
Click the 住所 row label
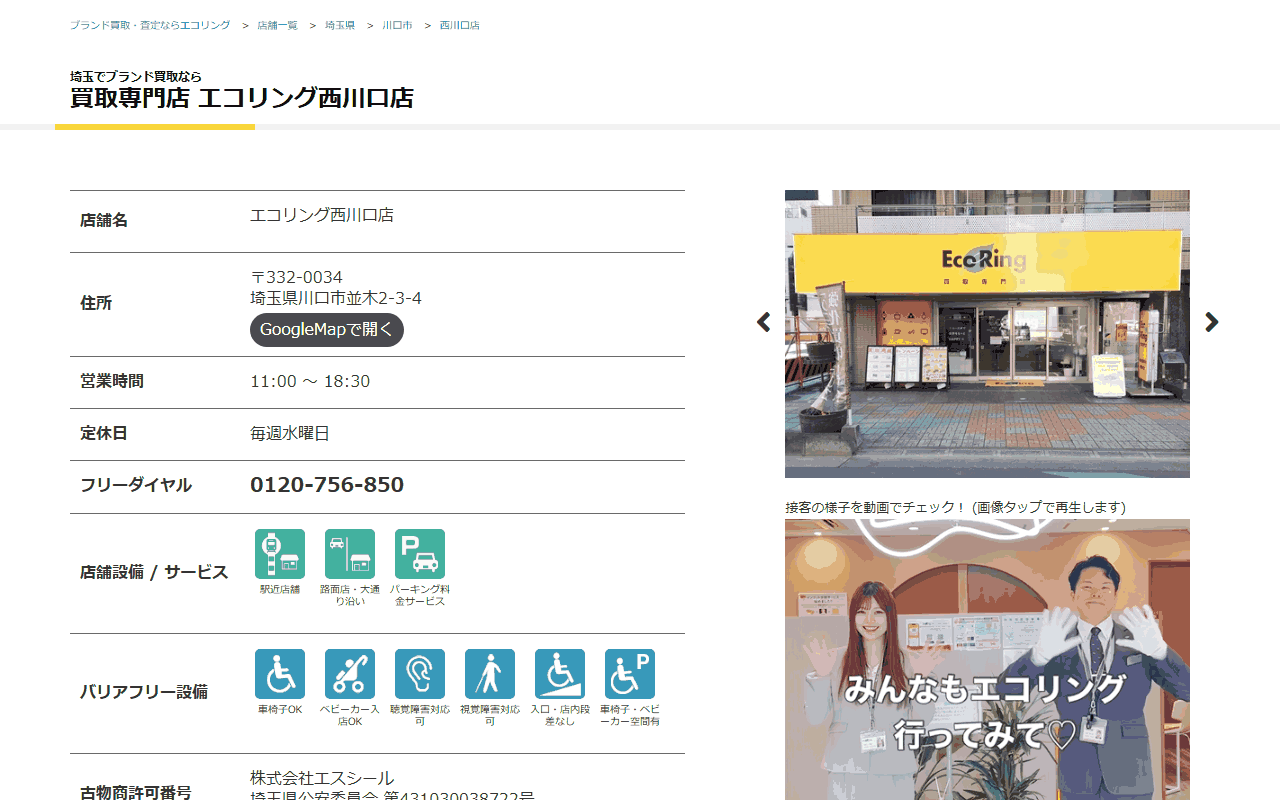pos(96,303)
